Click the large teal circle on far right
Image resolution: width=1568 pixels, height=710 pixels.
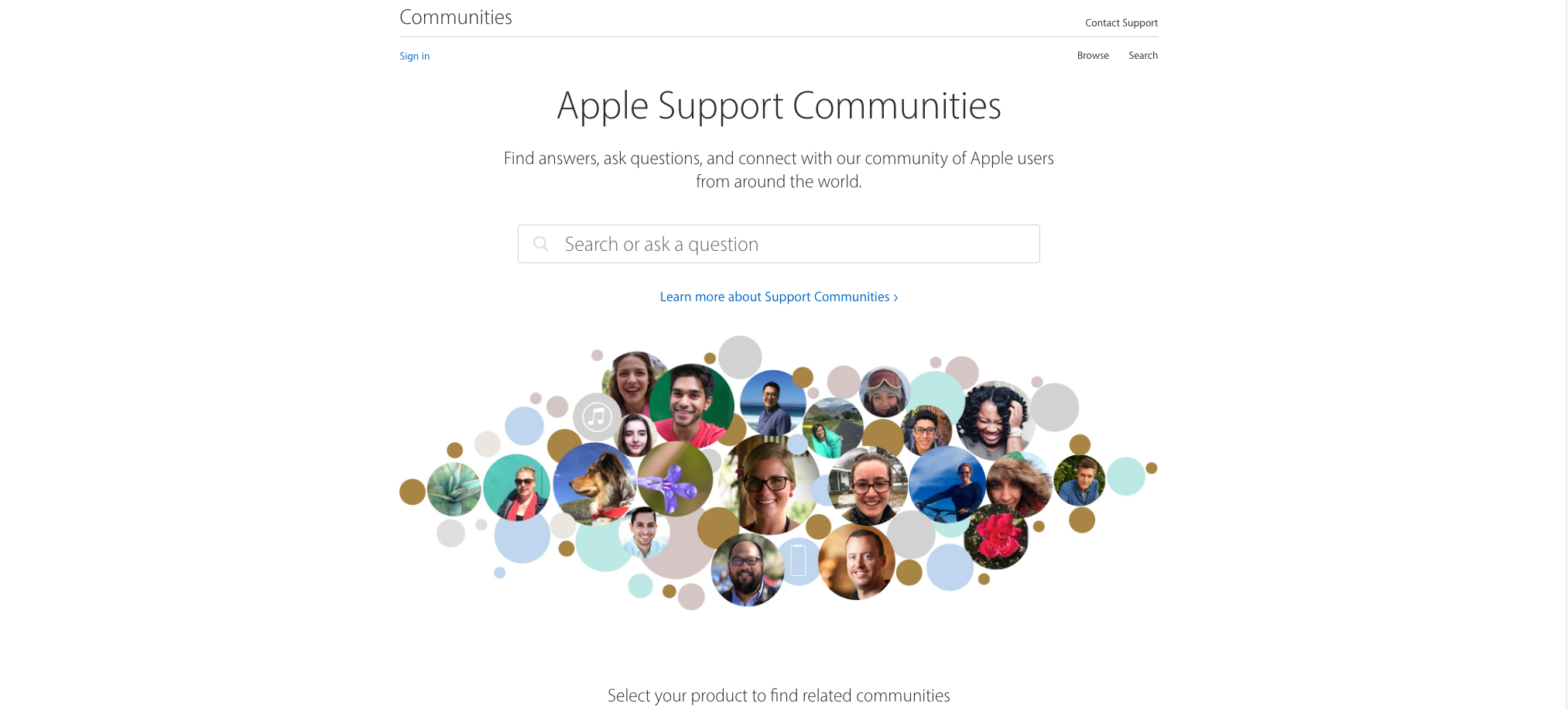[x=1125, y=476]
